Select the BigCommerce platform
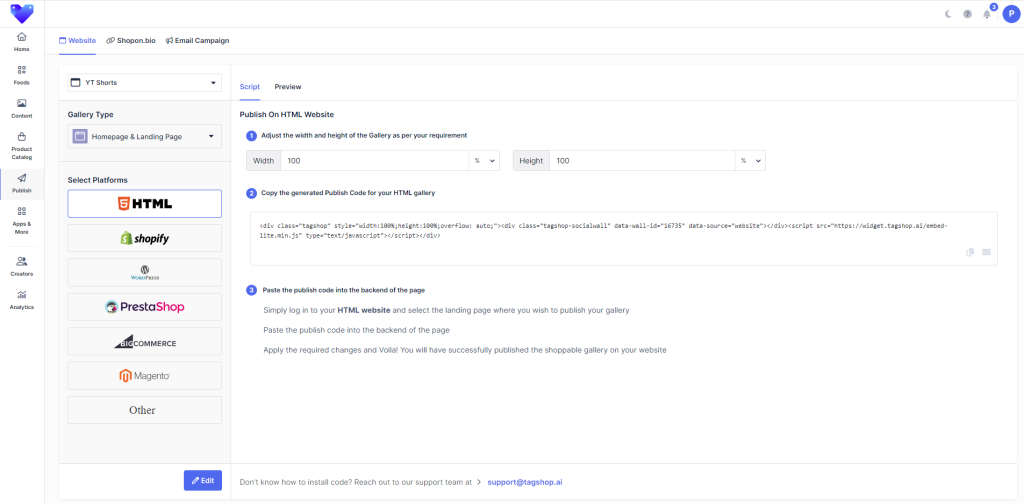 [144, 341]
